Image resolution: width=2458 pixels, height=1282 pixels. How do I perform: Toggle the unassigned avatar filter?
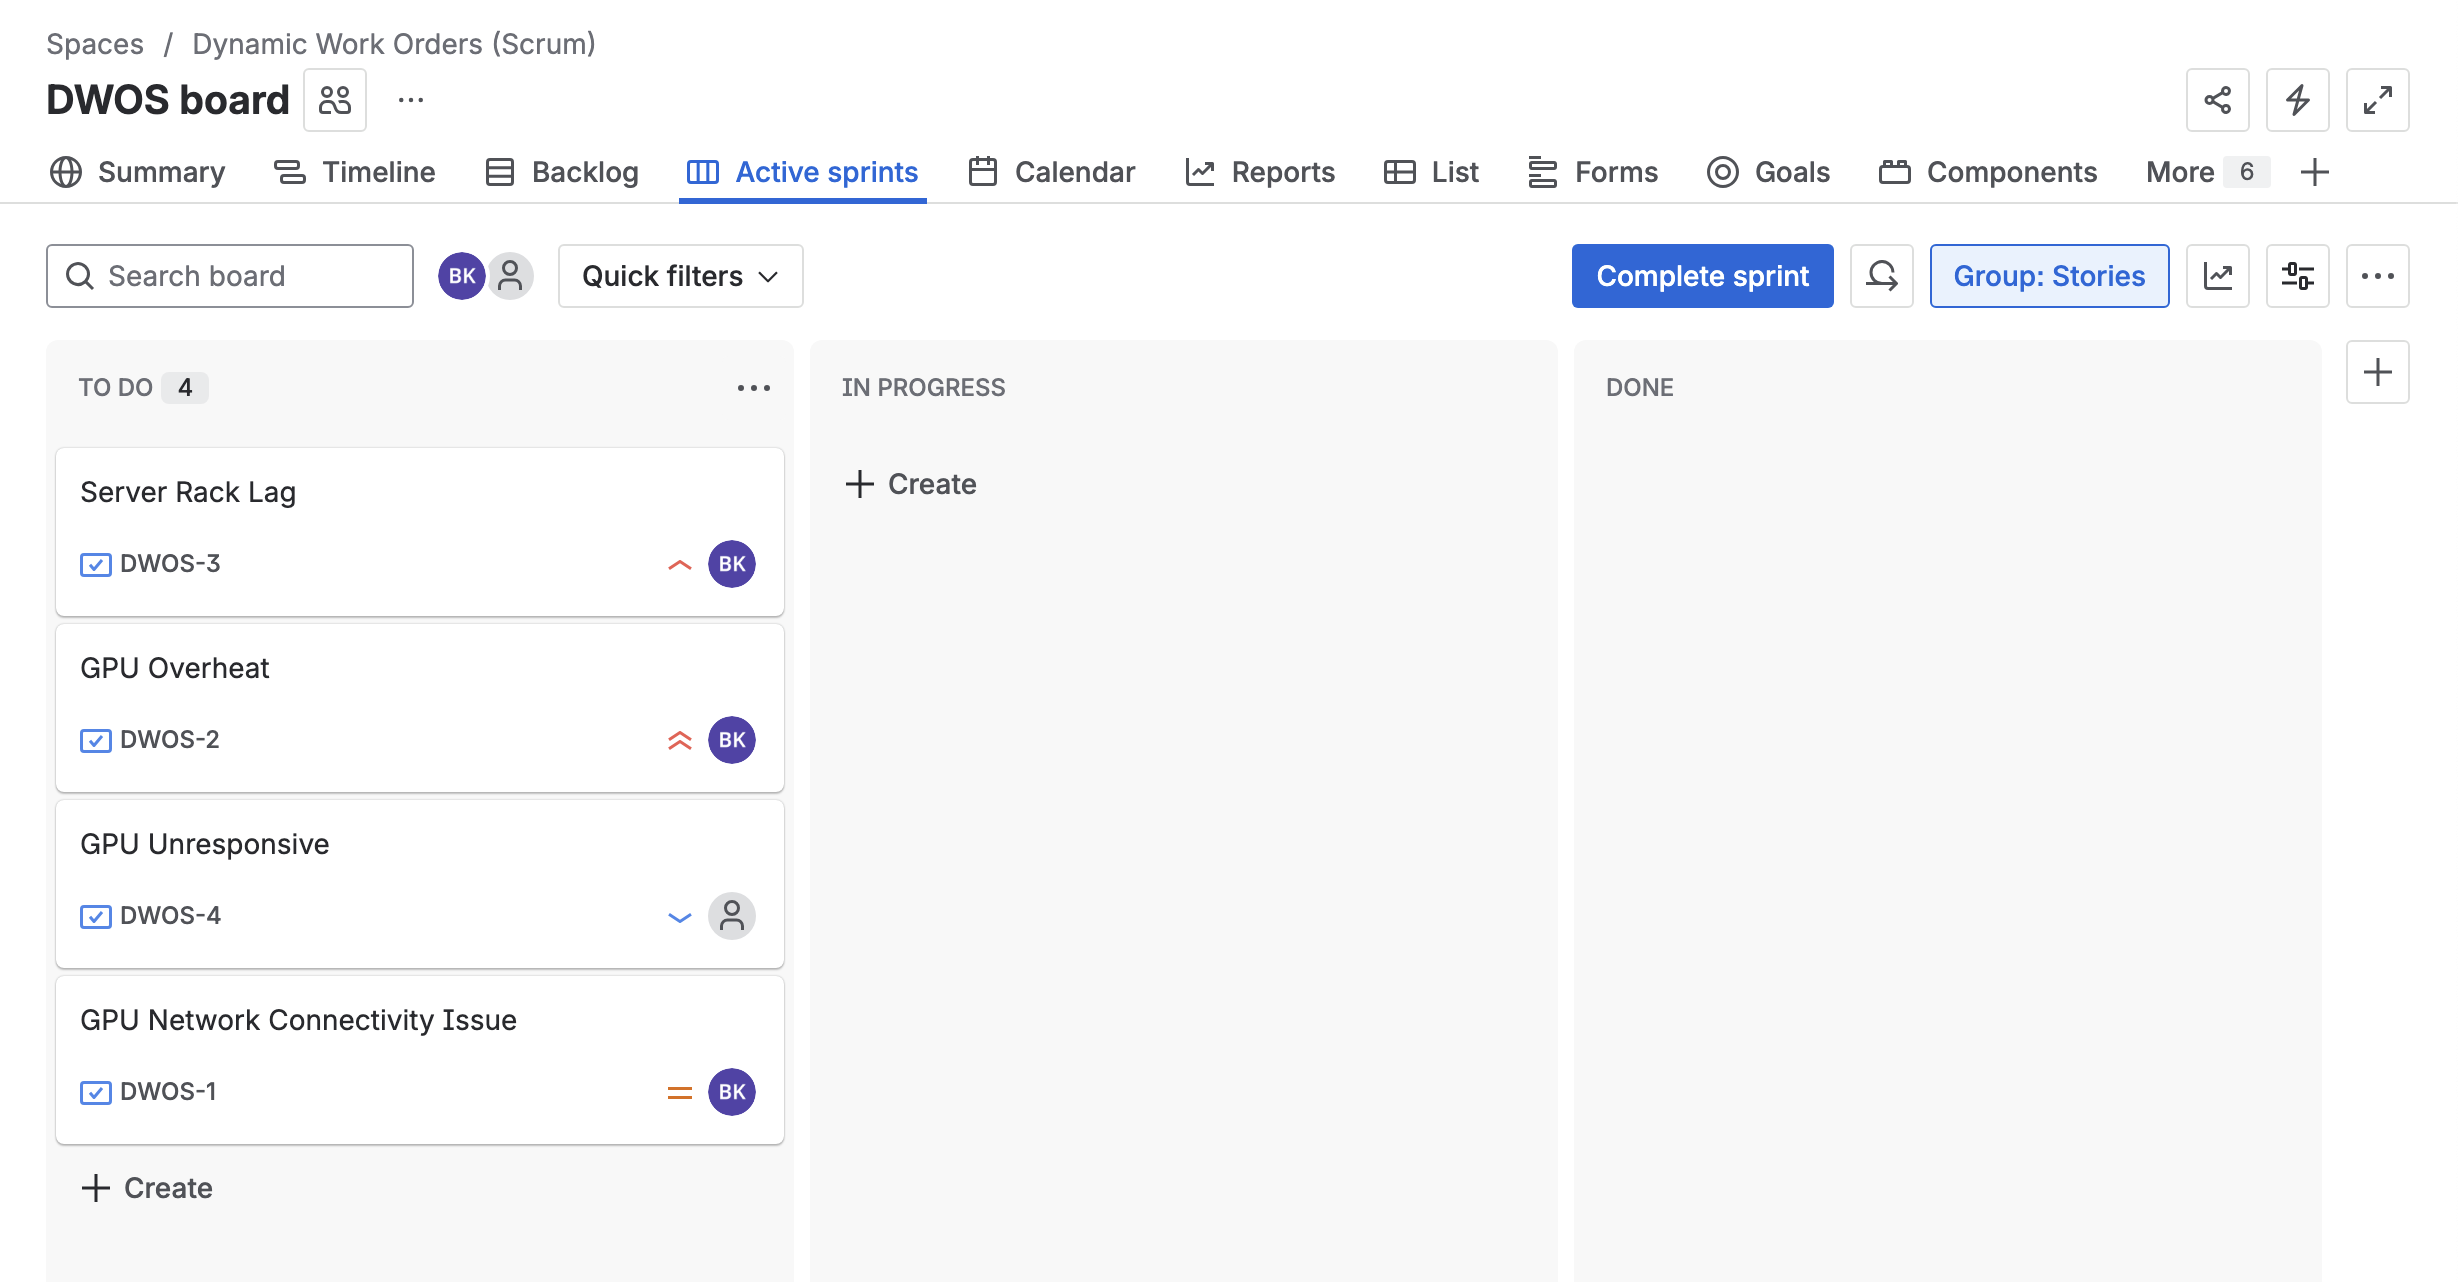[511, 276]
